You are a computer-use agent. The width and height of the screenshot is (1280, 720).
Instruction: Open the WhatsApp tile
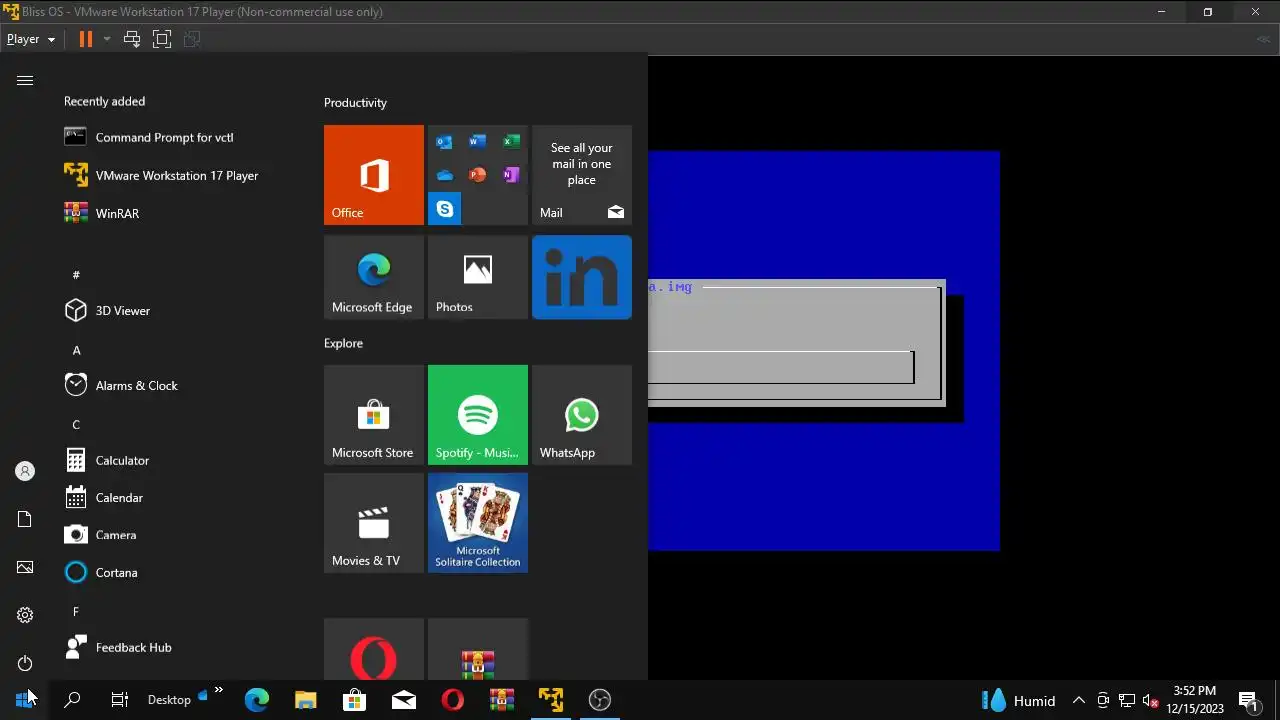(582, 415)
